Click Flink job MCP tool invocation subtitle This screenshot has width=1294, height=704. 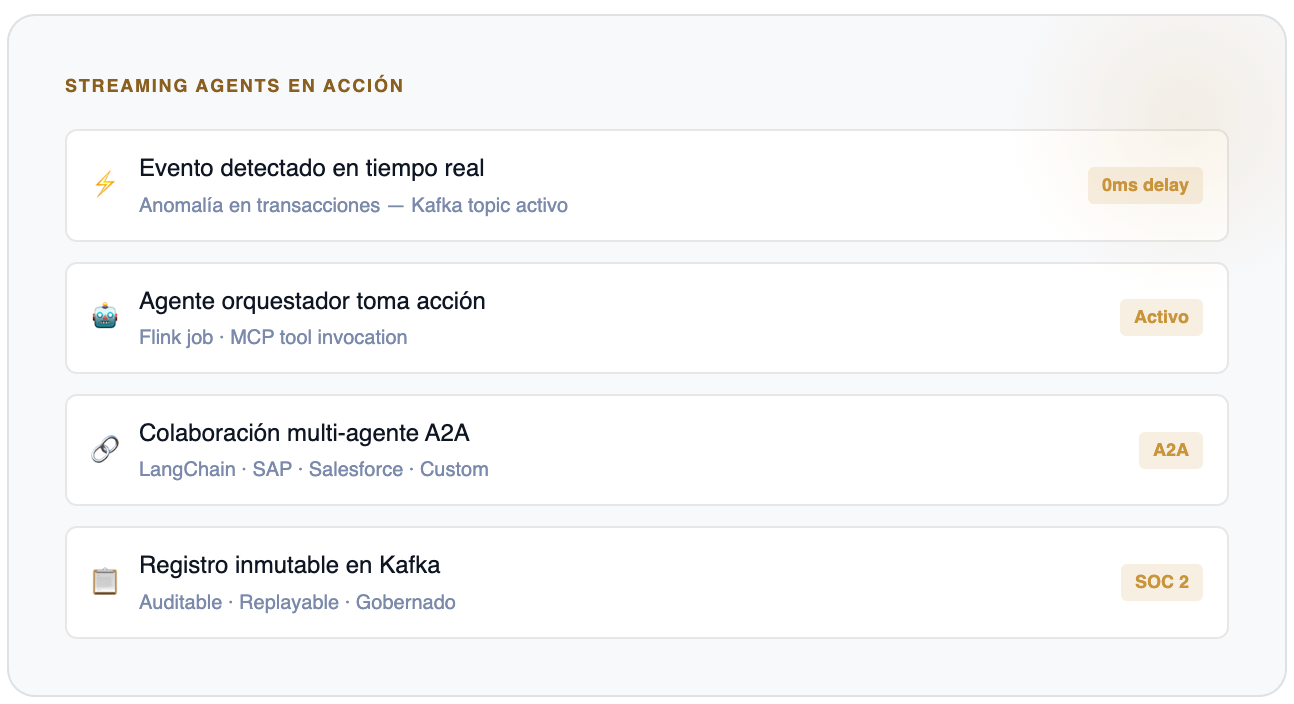click(273, 338)
